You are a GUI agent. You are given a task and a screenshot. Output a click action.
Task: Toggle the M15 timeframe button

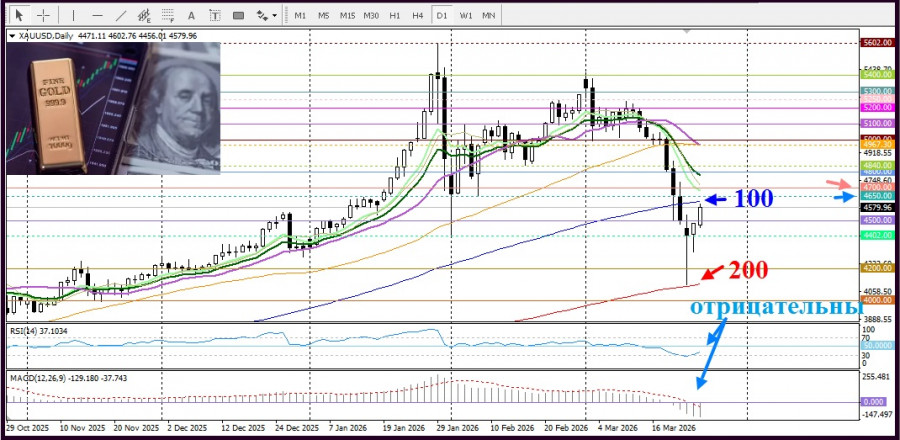[347, 16]
